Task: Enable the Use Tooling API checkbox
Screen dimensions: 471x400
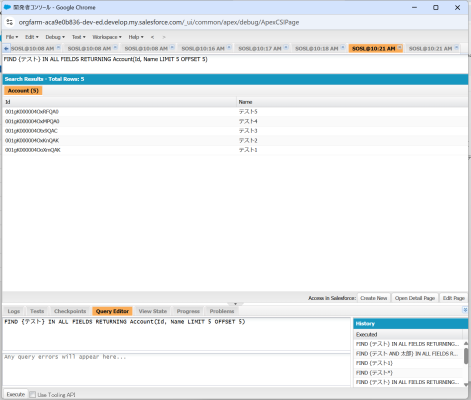Action: pos(32,395)
